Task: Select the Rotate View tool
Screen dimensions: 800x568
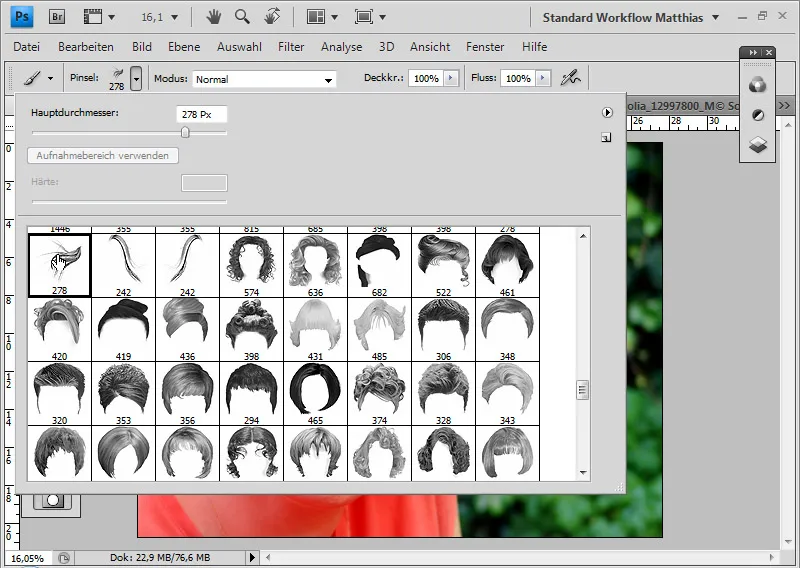Action: 272,17
